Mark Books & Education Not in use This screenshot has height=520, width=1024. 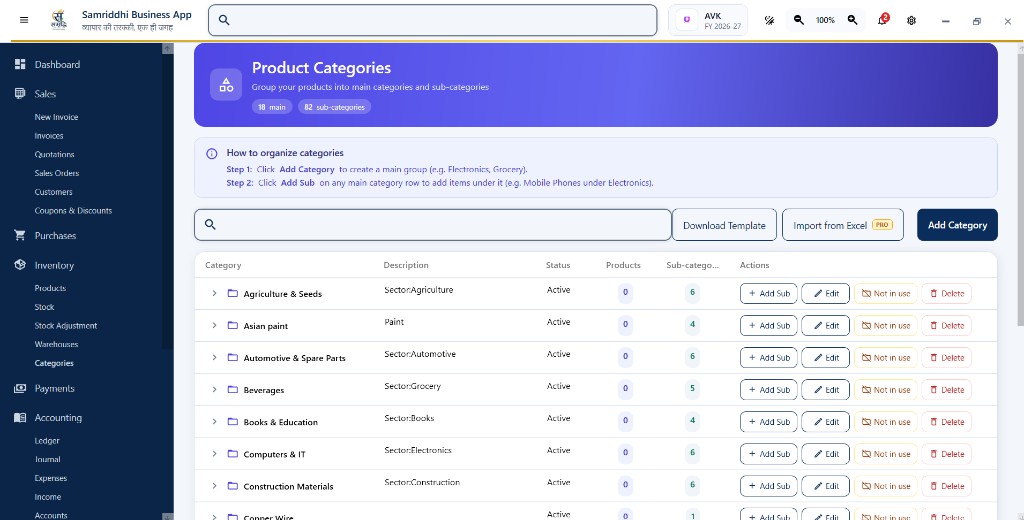point(886,421)
